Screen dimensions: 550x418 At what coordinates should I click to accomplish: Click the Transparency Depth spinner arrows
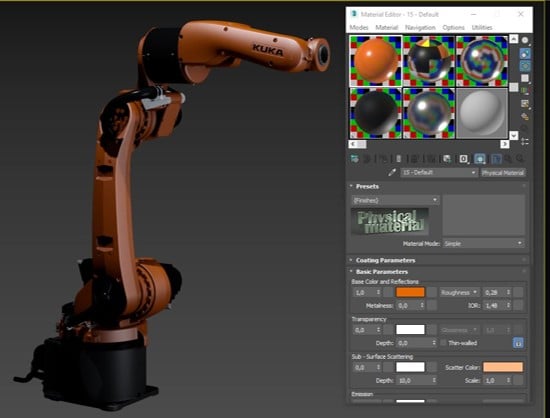click(x=434, y=343)
